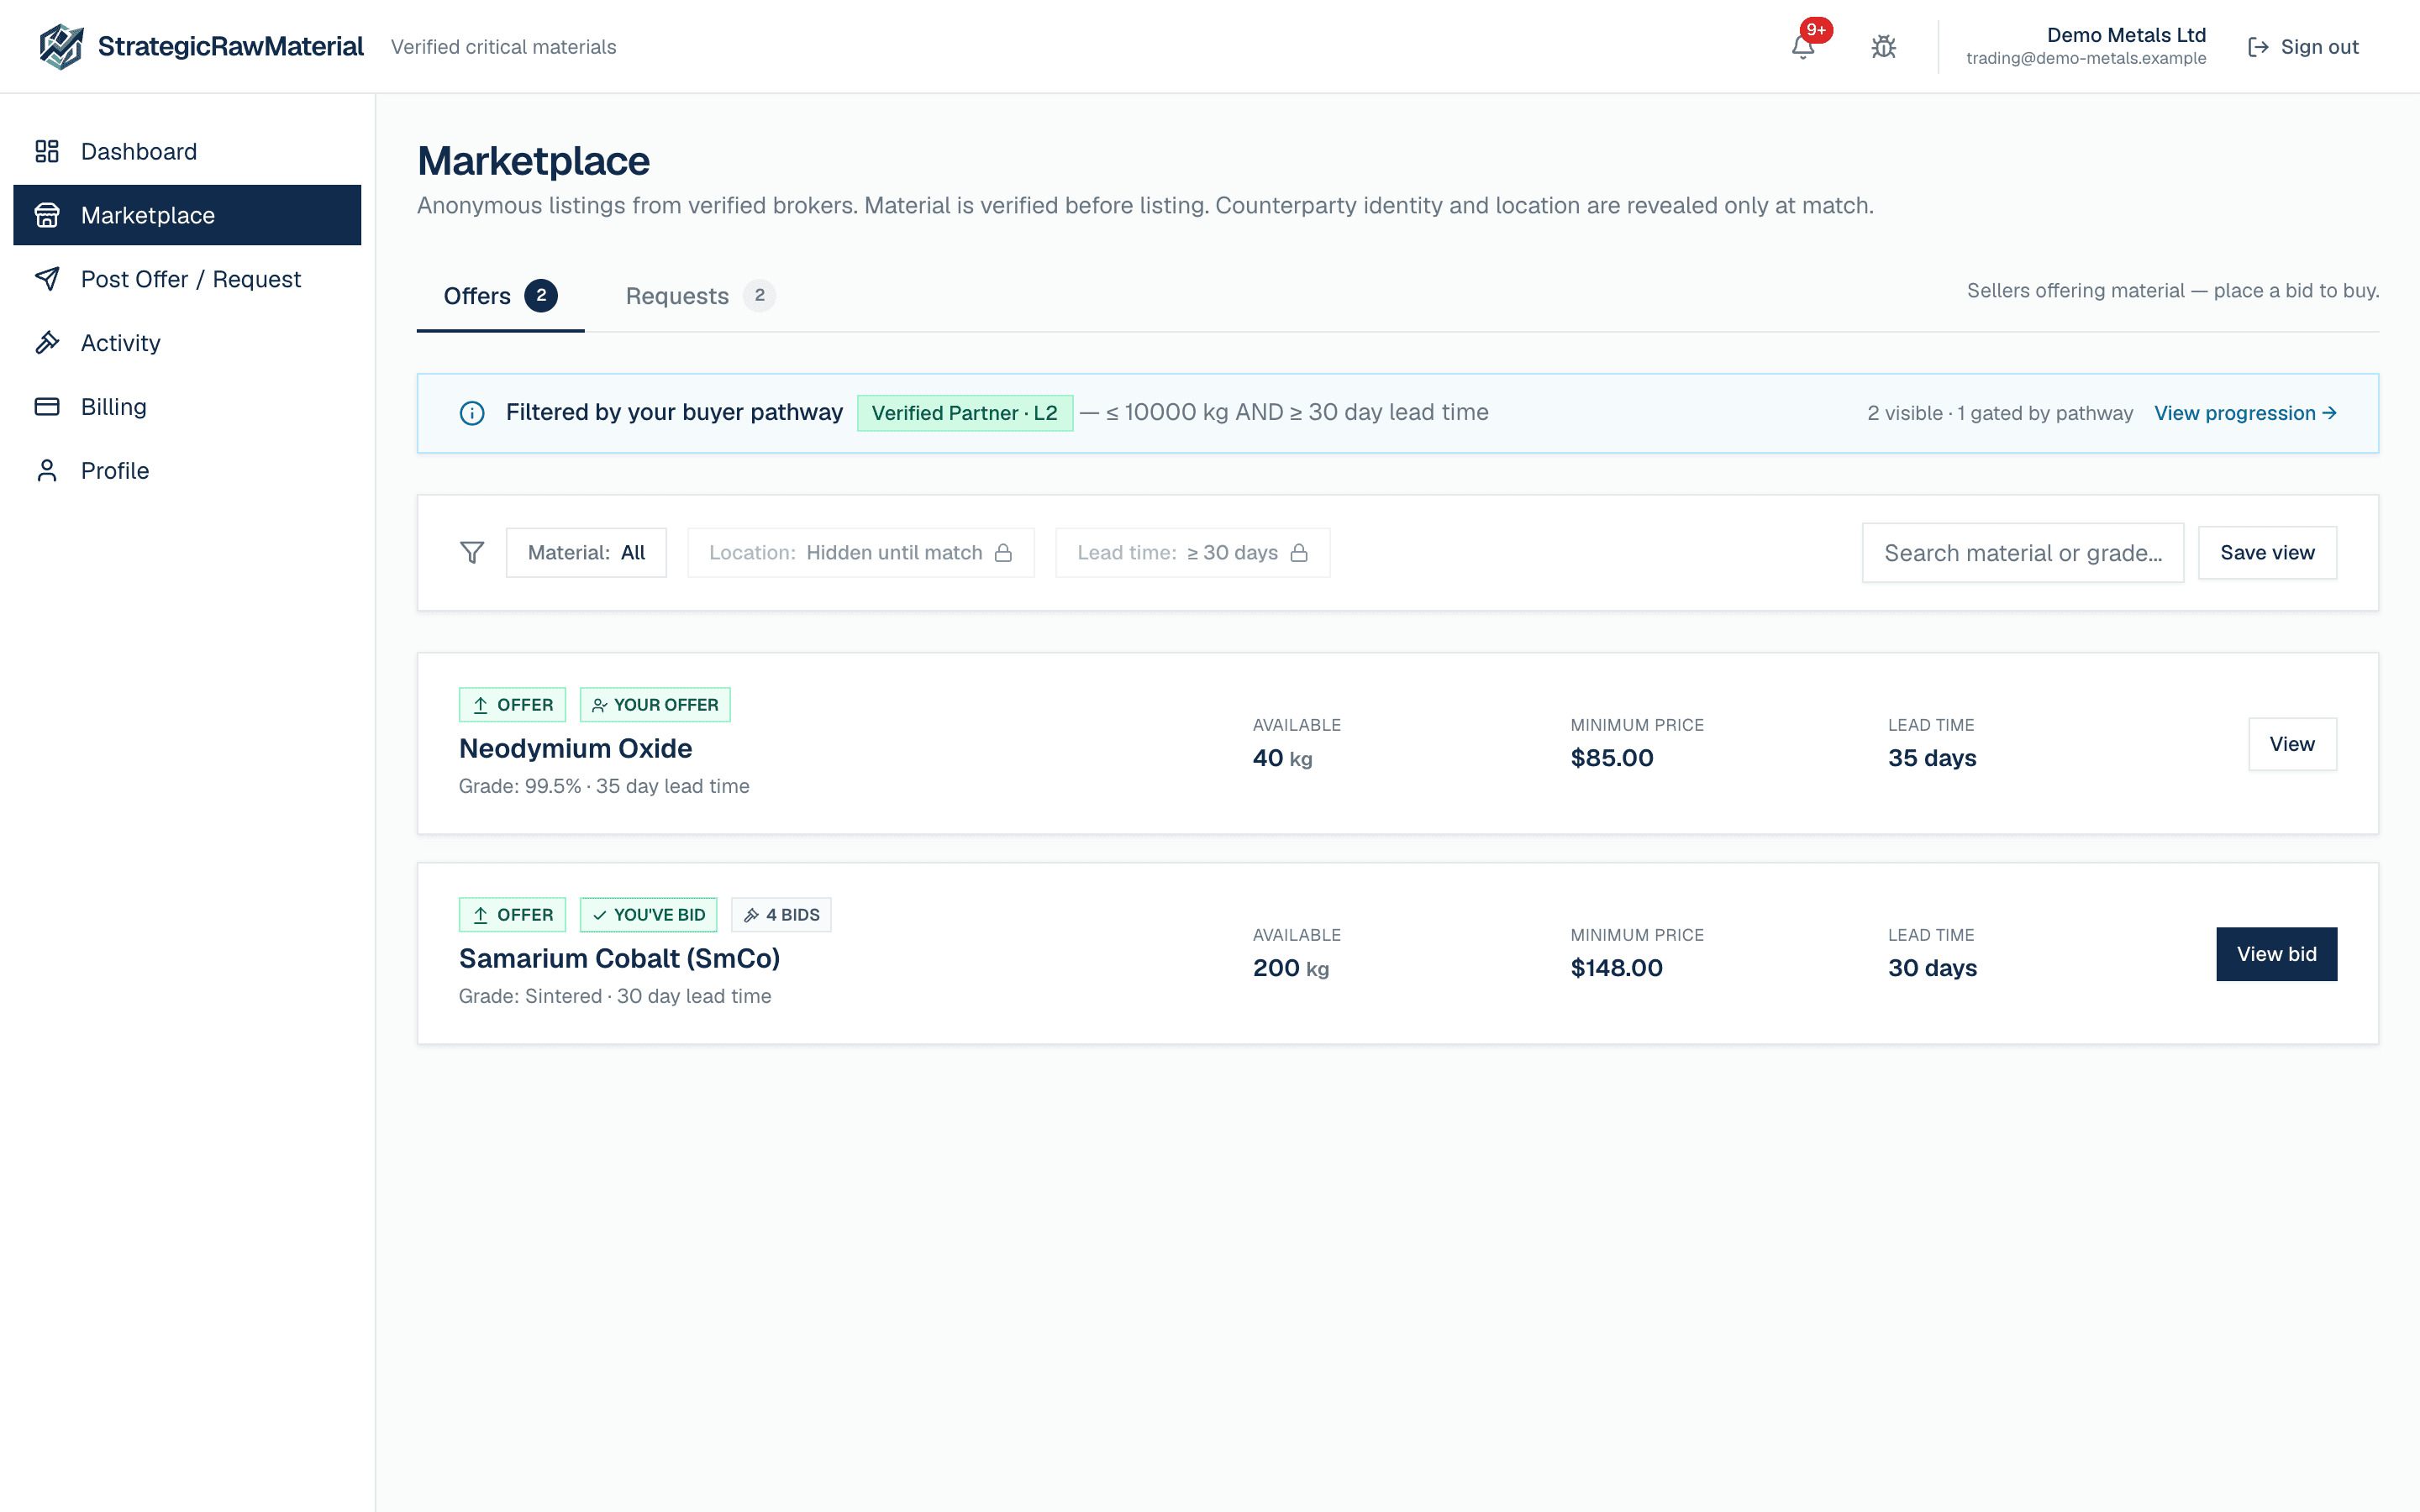The image size is (2420, 1512).
Task: Switch to the Requests tab
Action: click(700, 296)
